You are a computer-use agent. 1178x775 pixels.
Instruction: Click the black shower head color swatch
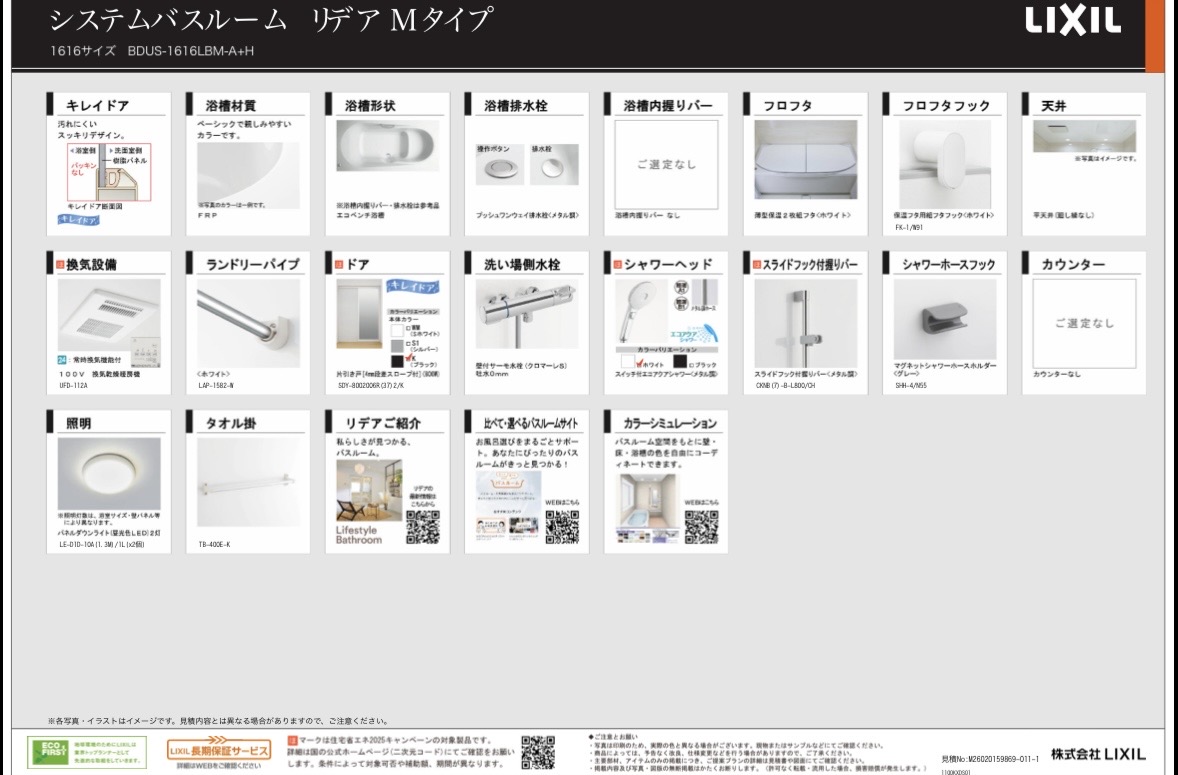coord(681,361)
